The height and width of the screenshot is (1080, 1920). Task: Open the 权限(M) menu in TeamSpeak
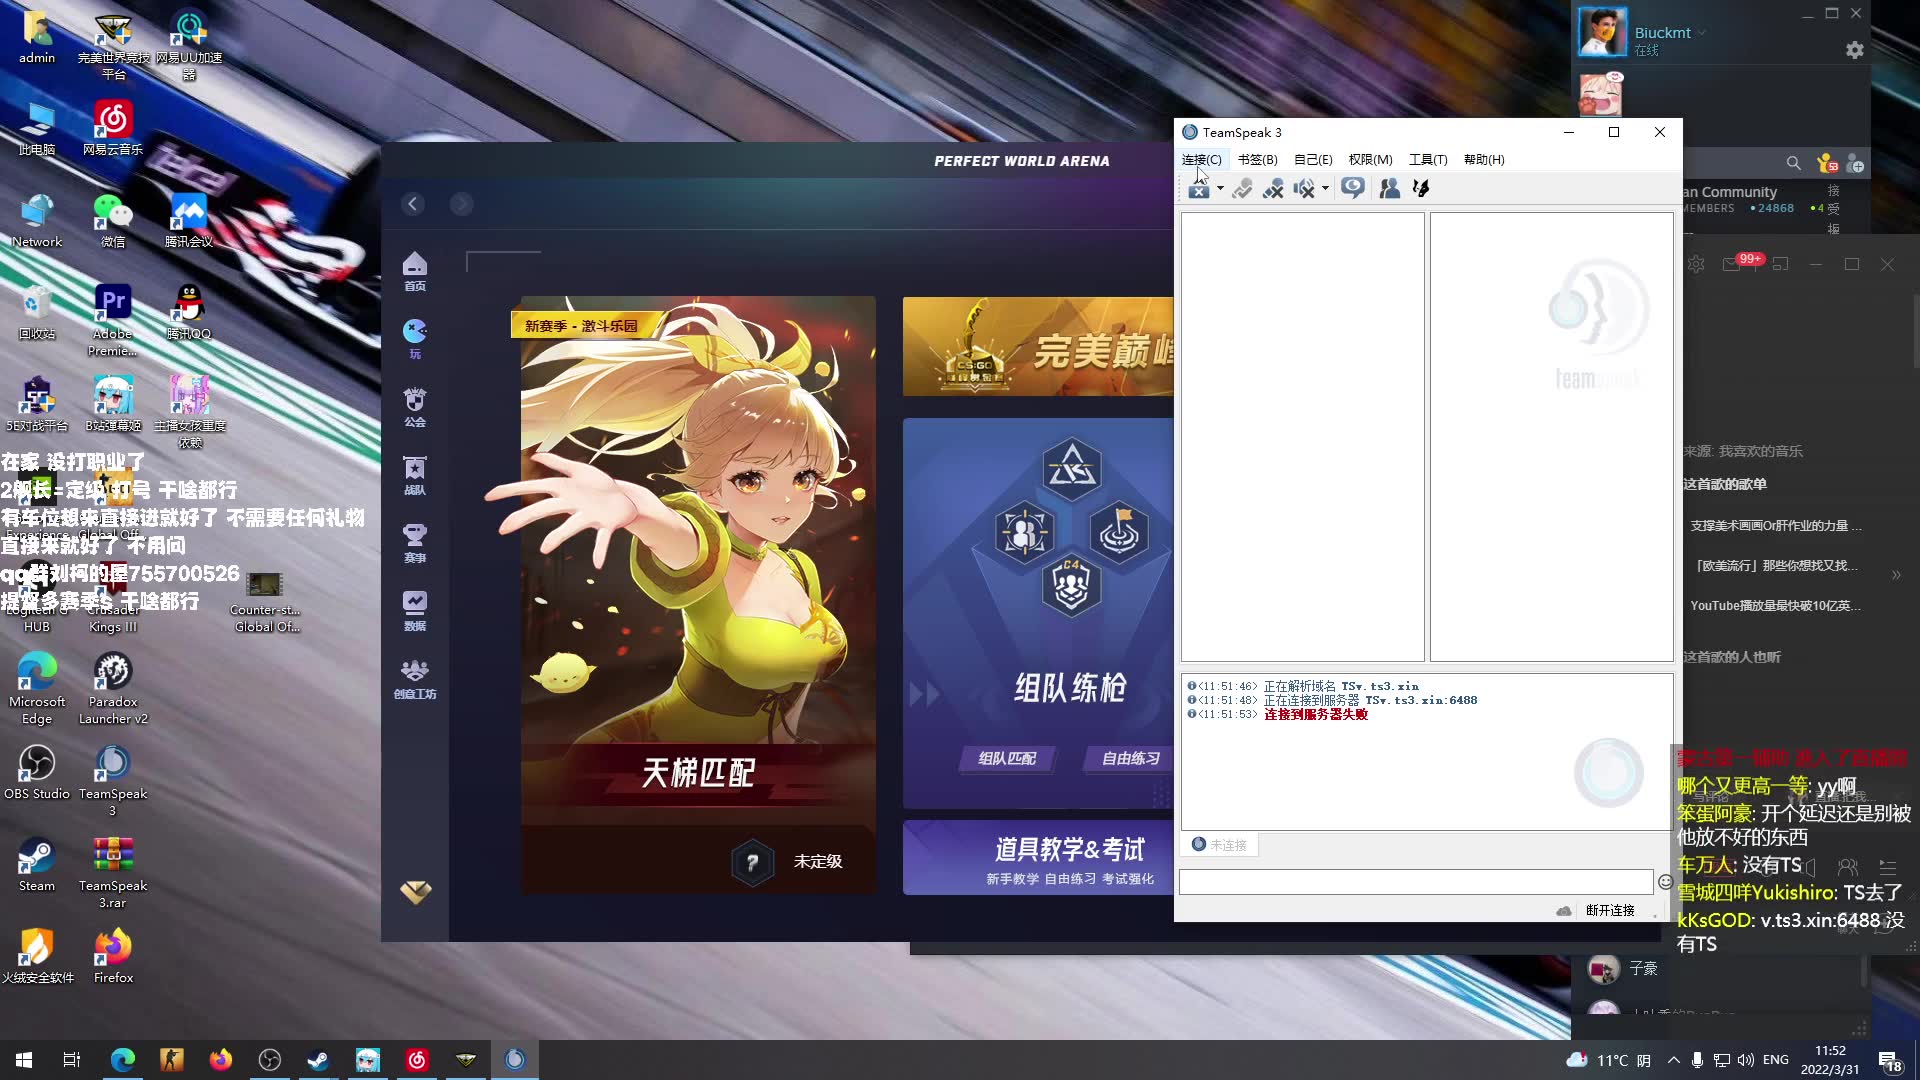pyautogui.click(x=1370, y=159)
